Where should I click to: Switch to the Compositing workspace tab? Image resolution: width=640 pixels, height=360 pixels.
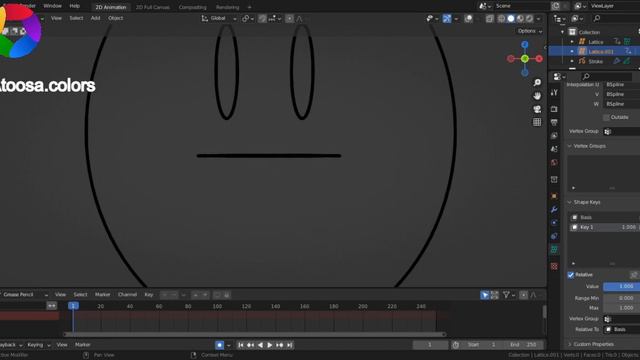(x=193, y=7)
